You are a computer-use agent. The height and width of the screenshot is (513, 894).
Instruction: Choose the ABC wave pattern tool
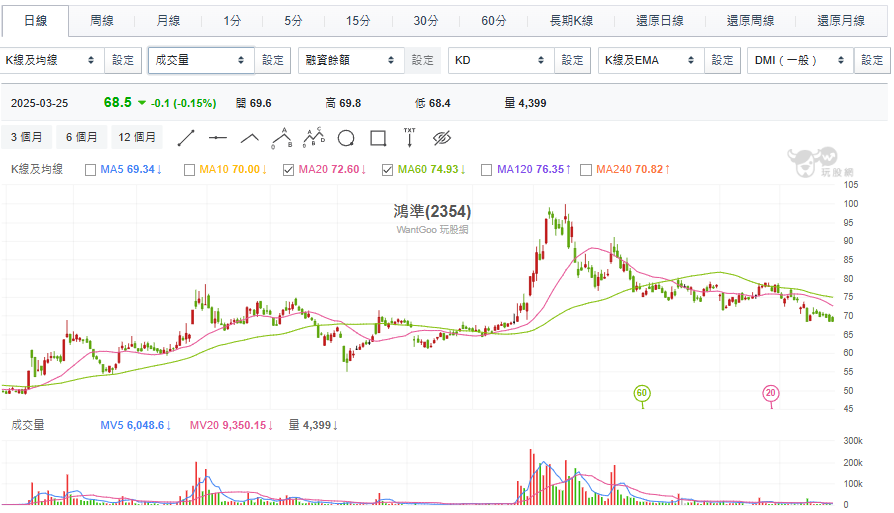coord(281,137)
